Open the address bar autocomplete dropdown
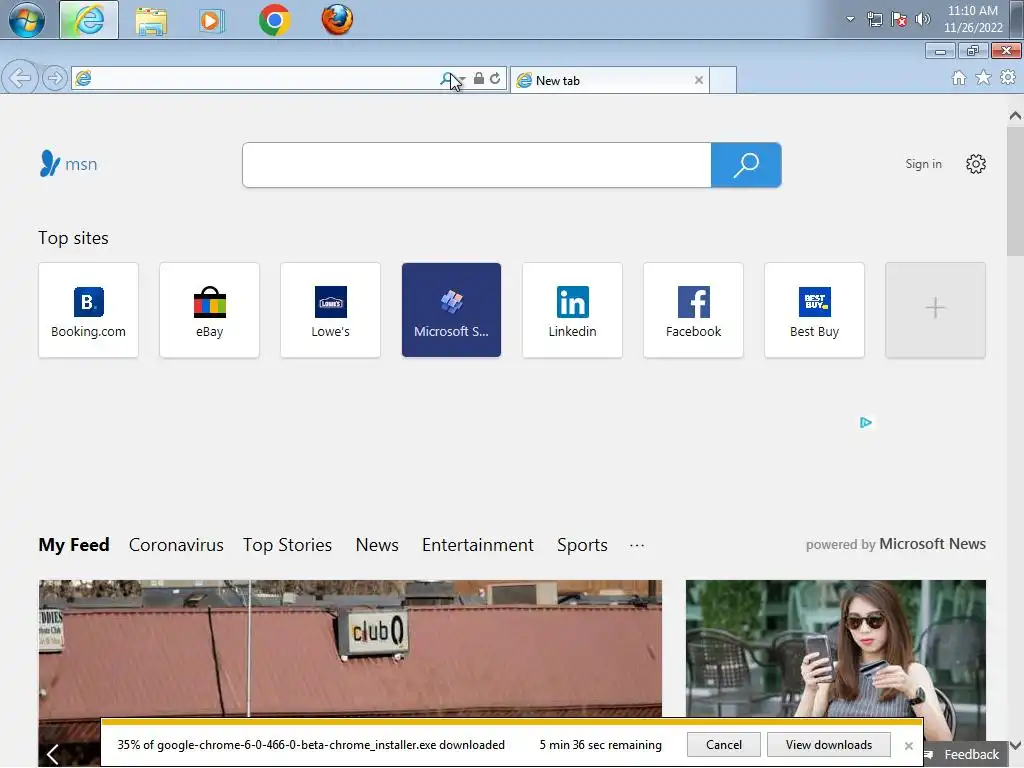1024x768 pixels. click(x=462, y=79)
